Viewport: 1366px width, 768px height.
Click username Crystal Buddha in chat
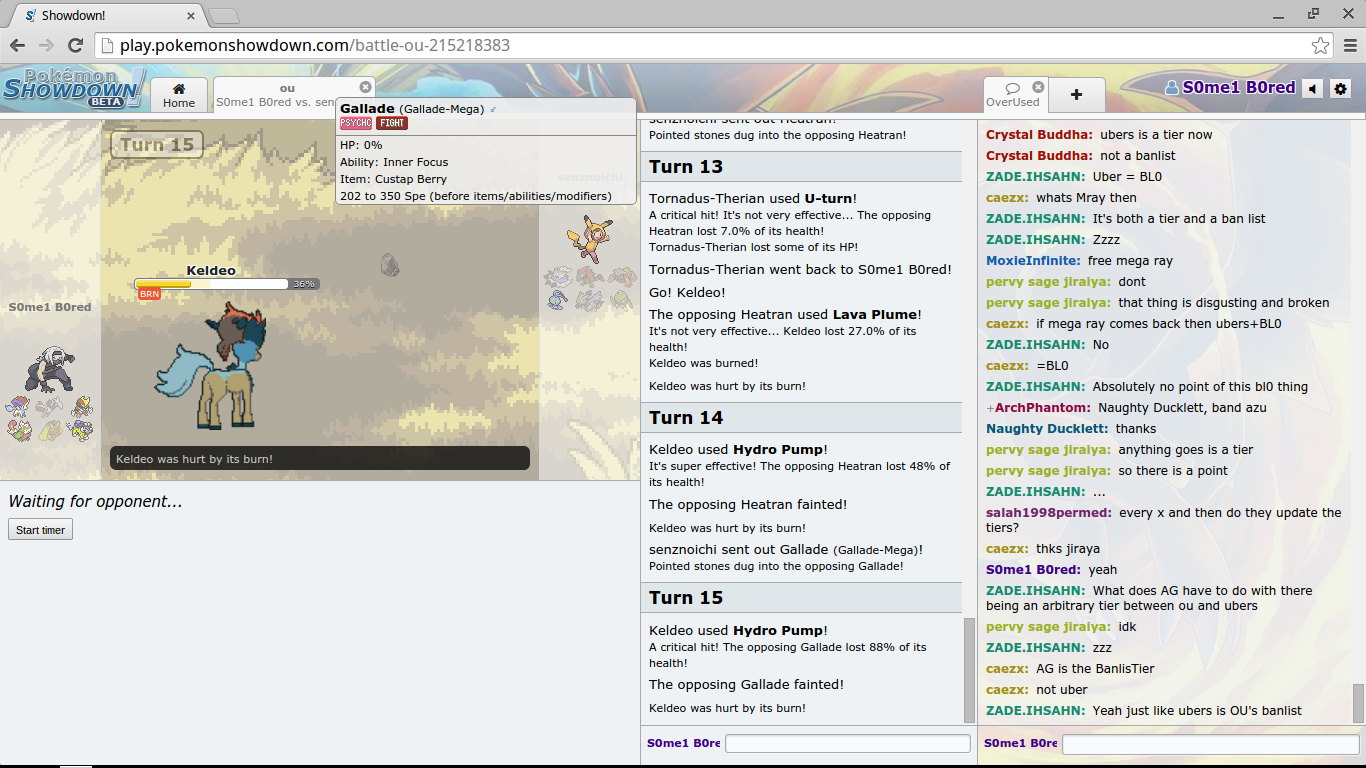[x=1038, y=134]
